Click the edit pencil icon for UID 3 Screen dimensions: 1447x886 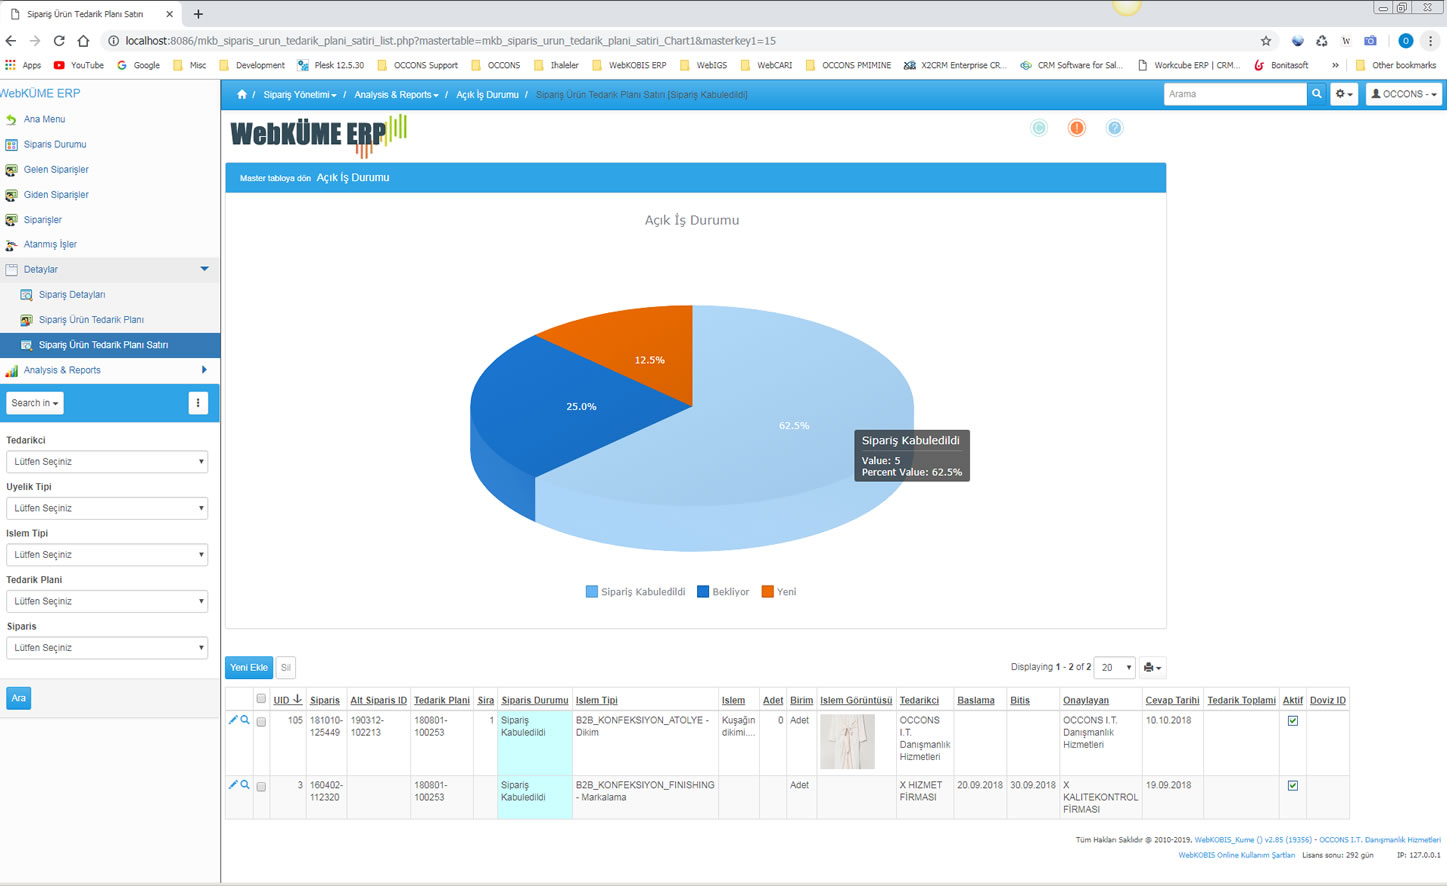233,785
